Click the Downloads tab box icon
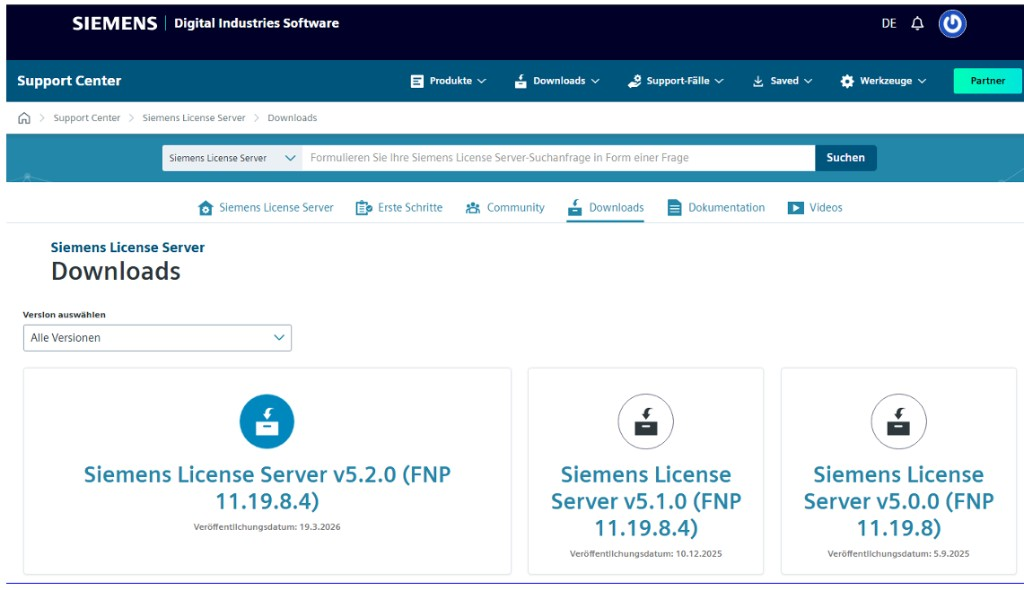Screen dimensions: 1024x590 click(575, 208)
